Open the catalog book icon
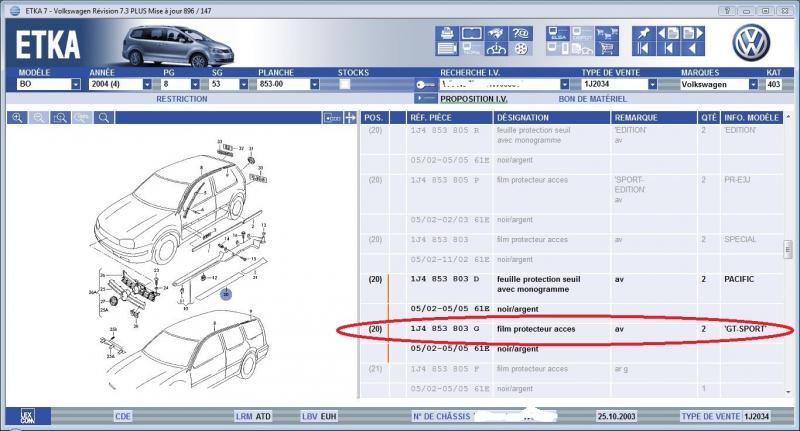 pos(471,34)
